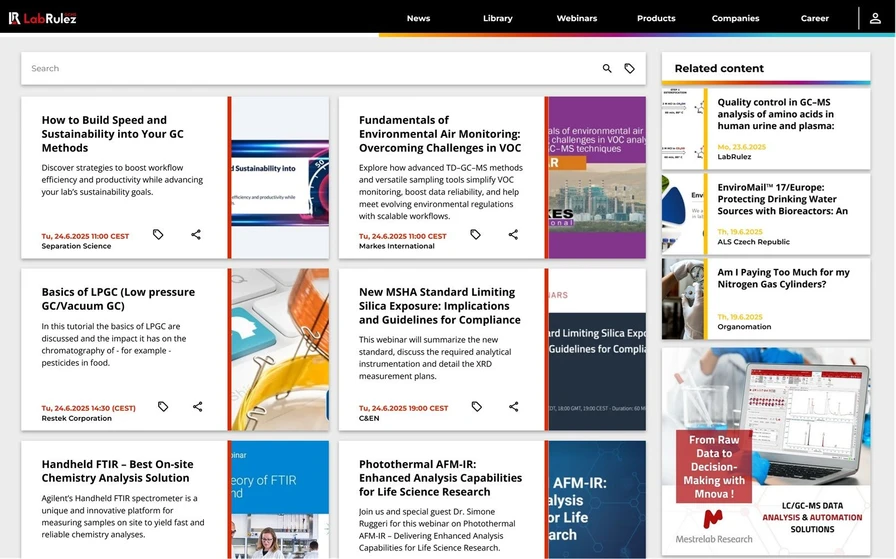Click the 'Tu, 24.6.2025 14:30 (CEST)' date

[89, 408]
